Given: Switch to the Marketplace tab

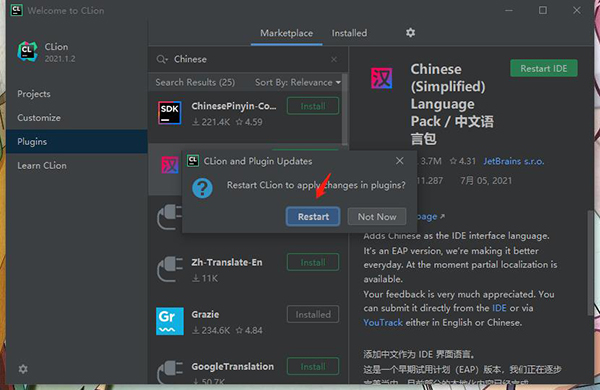Looking at the screenshot, I should 287,33.
